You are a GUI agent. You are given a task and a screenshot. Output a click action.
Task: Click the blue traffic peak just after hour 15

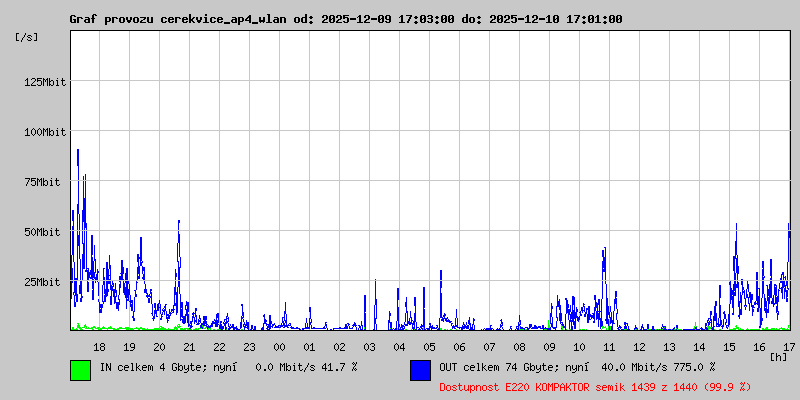coord(736,224)
